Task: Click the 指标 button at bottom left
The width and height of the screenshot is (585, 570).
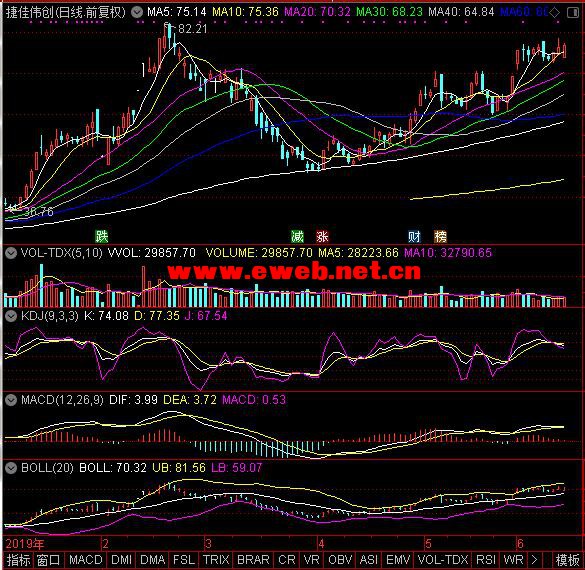Action: coord(18,560)
